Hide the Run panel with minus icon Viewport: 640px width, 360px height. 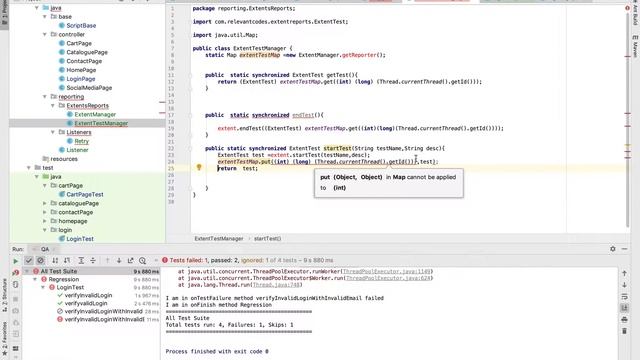(624, 249)
